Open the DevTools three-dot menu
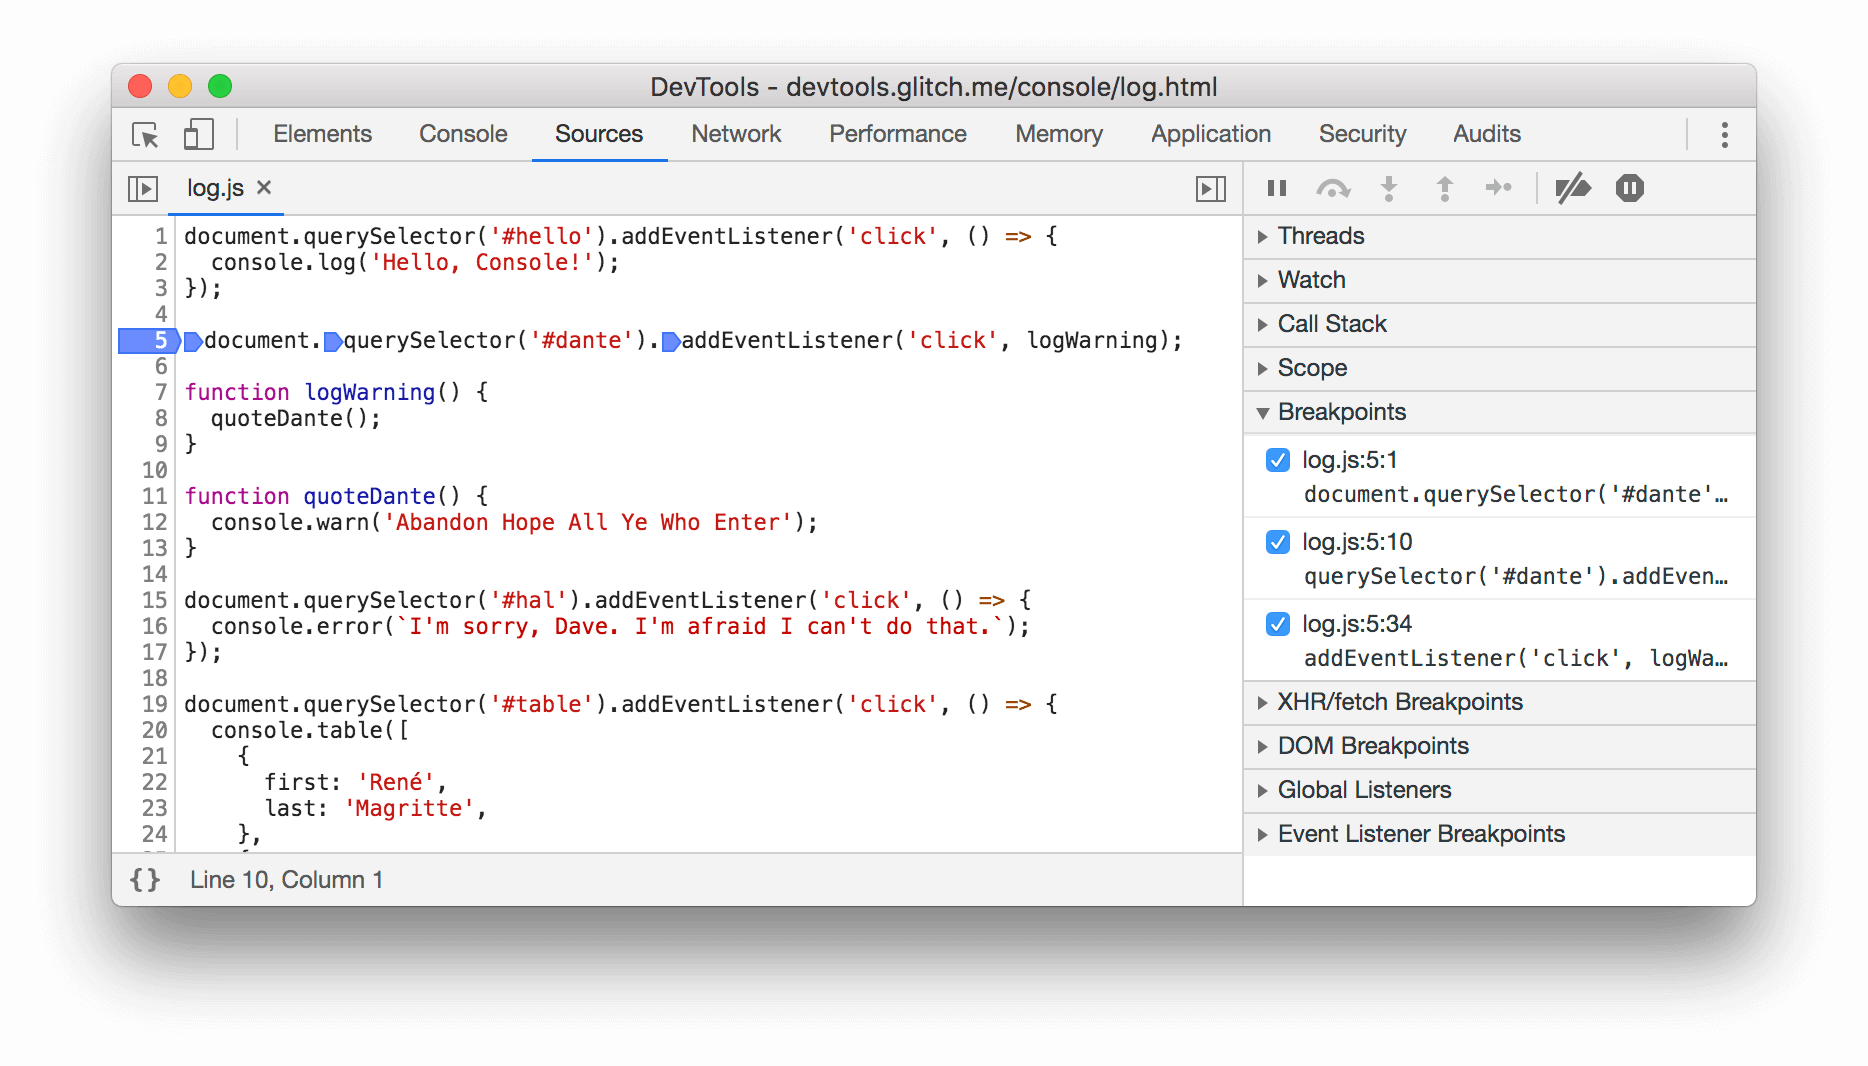Image resolution: width=1868 pixels, height=1066 pixels. (1723, 134)
